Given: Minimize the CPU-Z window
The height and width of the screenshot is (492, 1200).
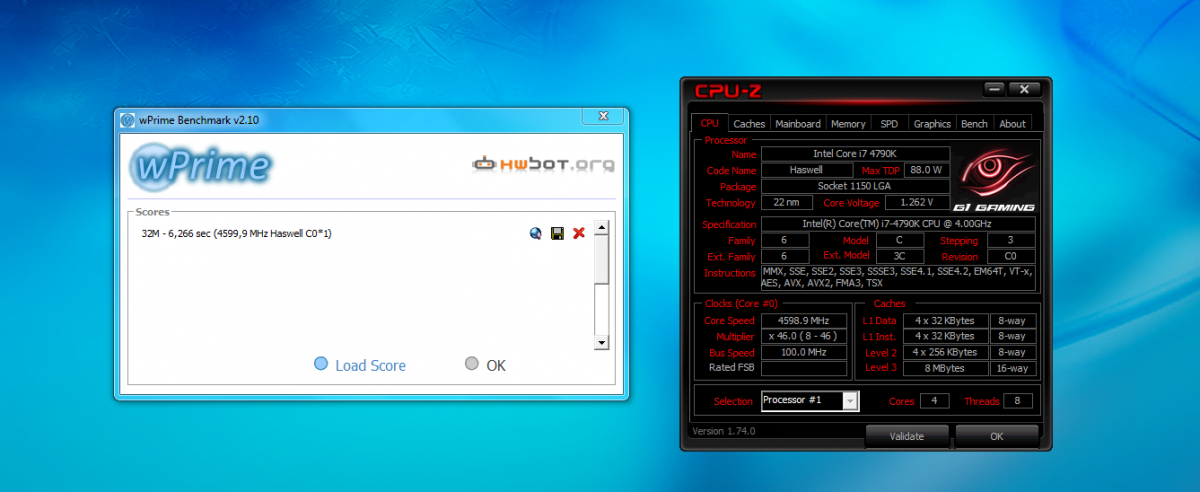Looking at the screenshot, I should 993,89.
